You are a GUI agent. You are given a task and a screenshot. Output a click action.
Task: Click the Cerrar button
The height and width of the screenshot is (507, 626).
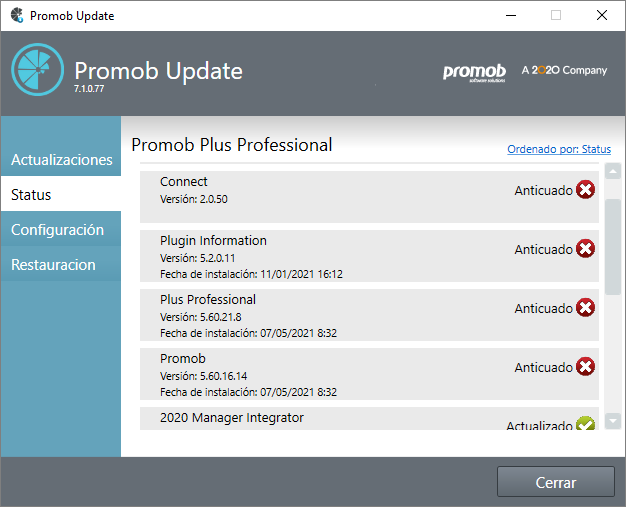click(555, 482)
